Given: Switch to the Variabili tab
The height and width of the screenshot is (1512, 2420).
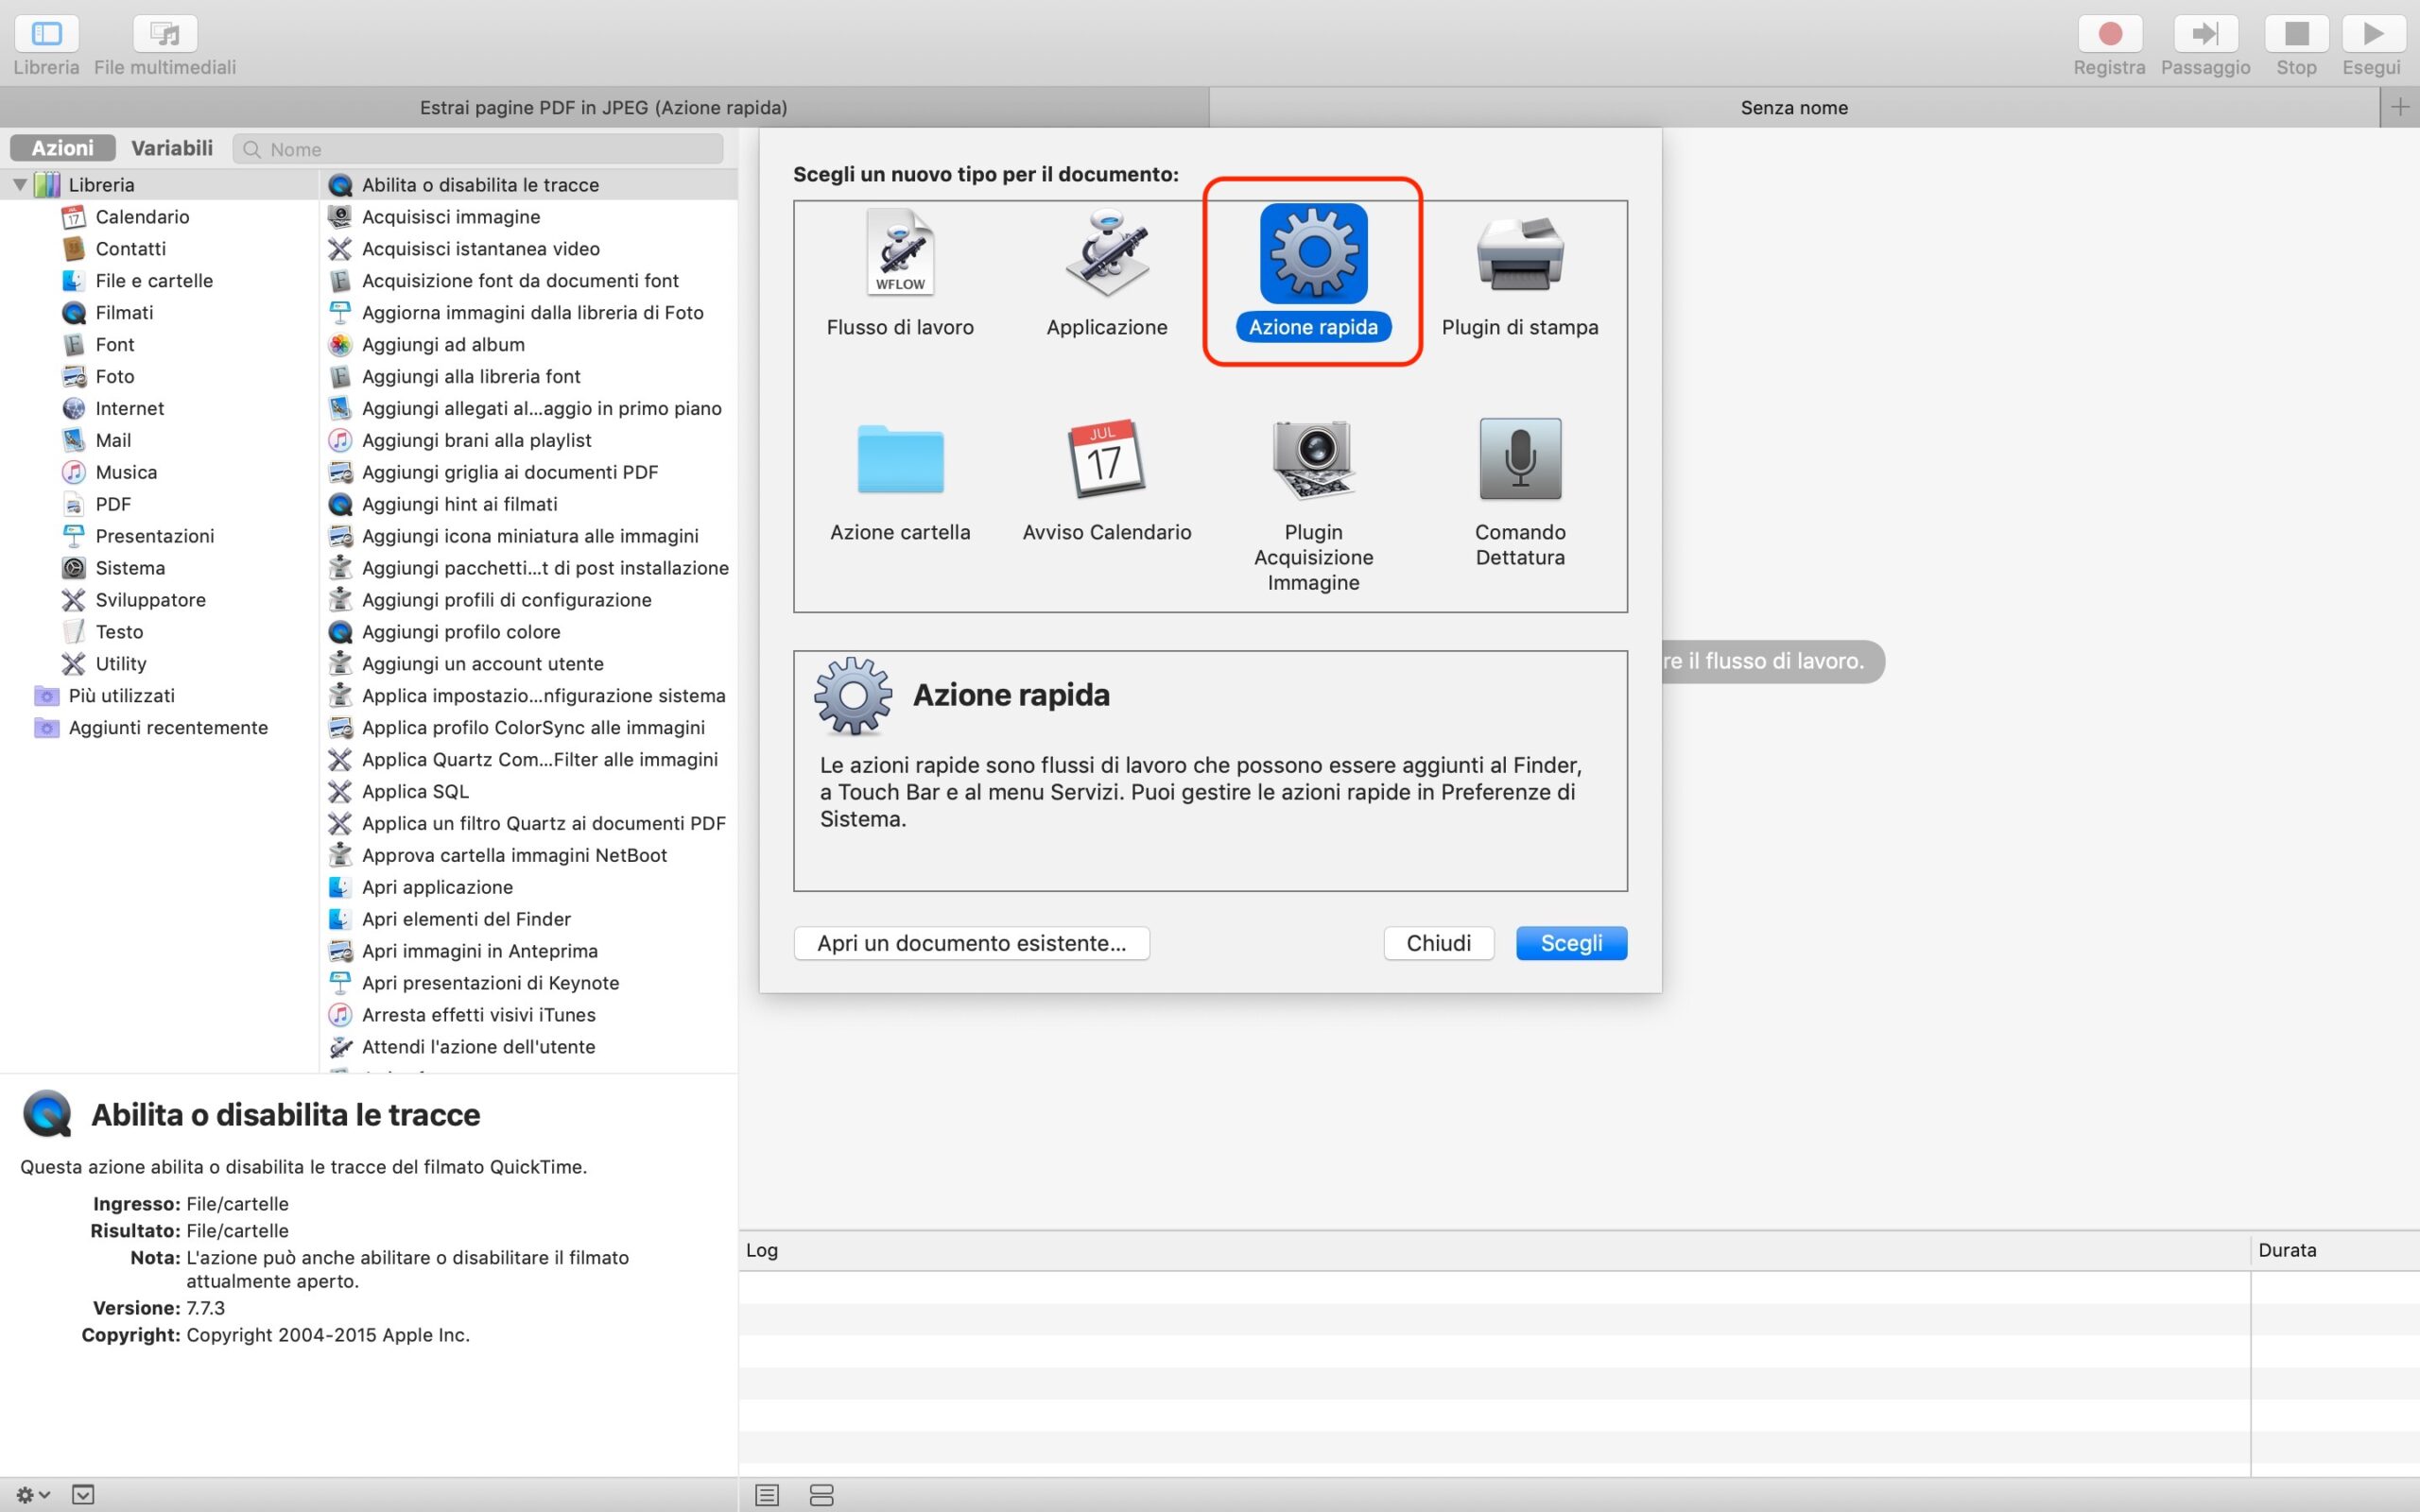Looking at the screenshot, I should (172, 148).
